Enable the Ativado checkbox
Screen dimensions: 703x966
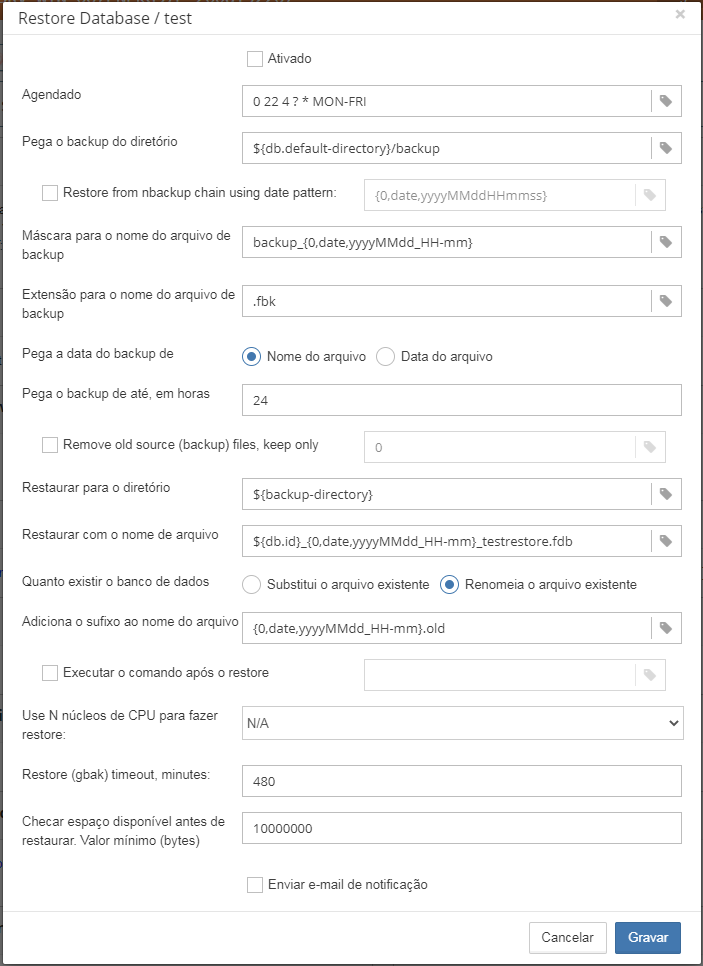click(255, 59)
